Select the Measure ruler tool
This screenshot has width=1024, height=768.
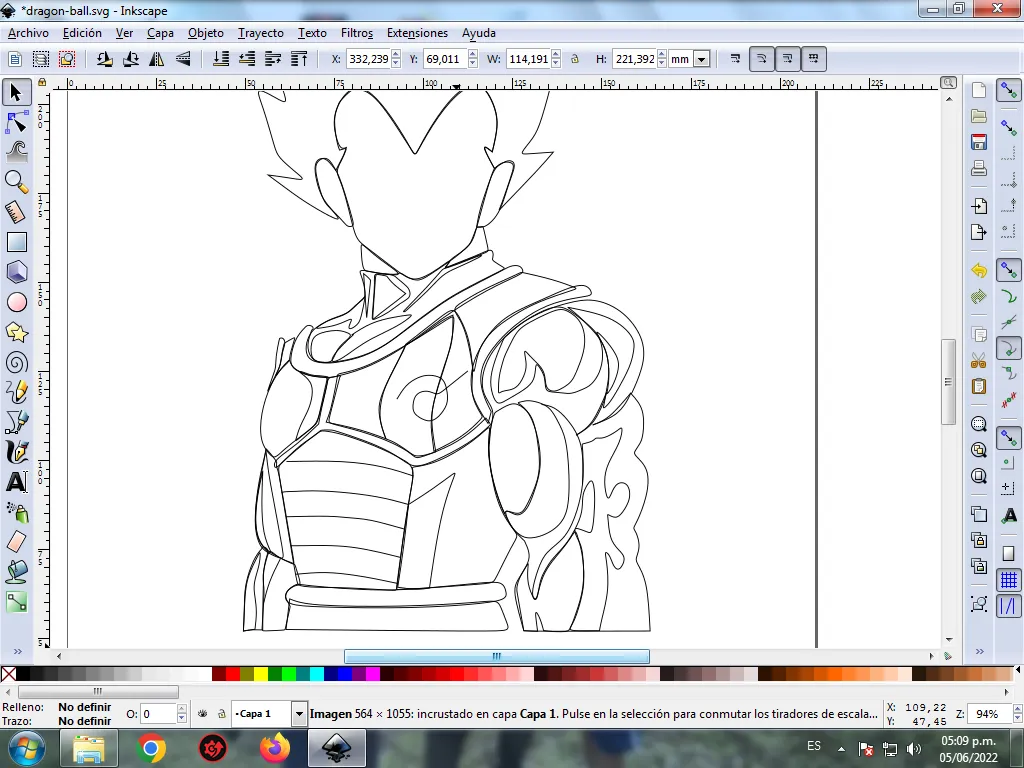[x=16, y=212]
